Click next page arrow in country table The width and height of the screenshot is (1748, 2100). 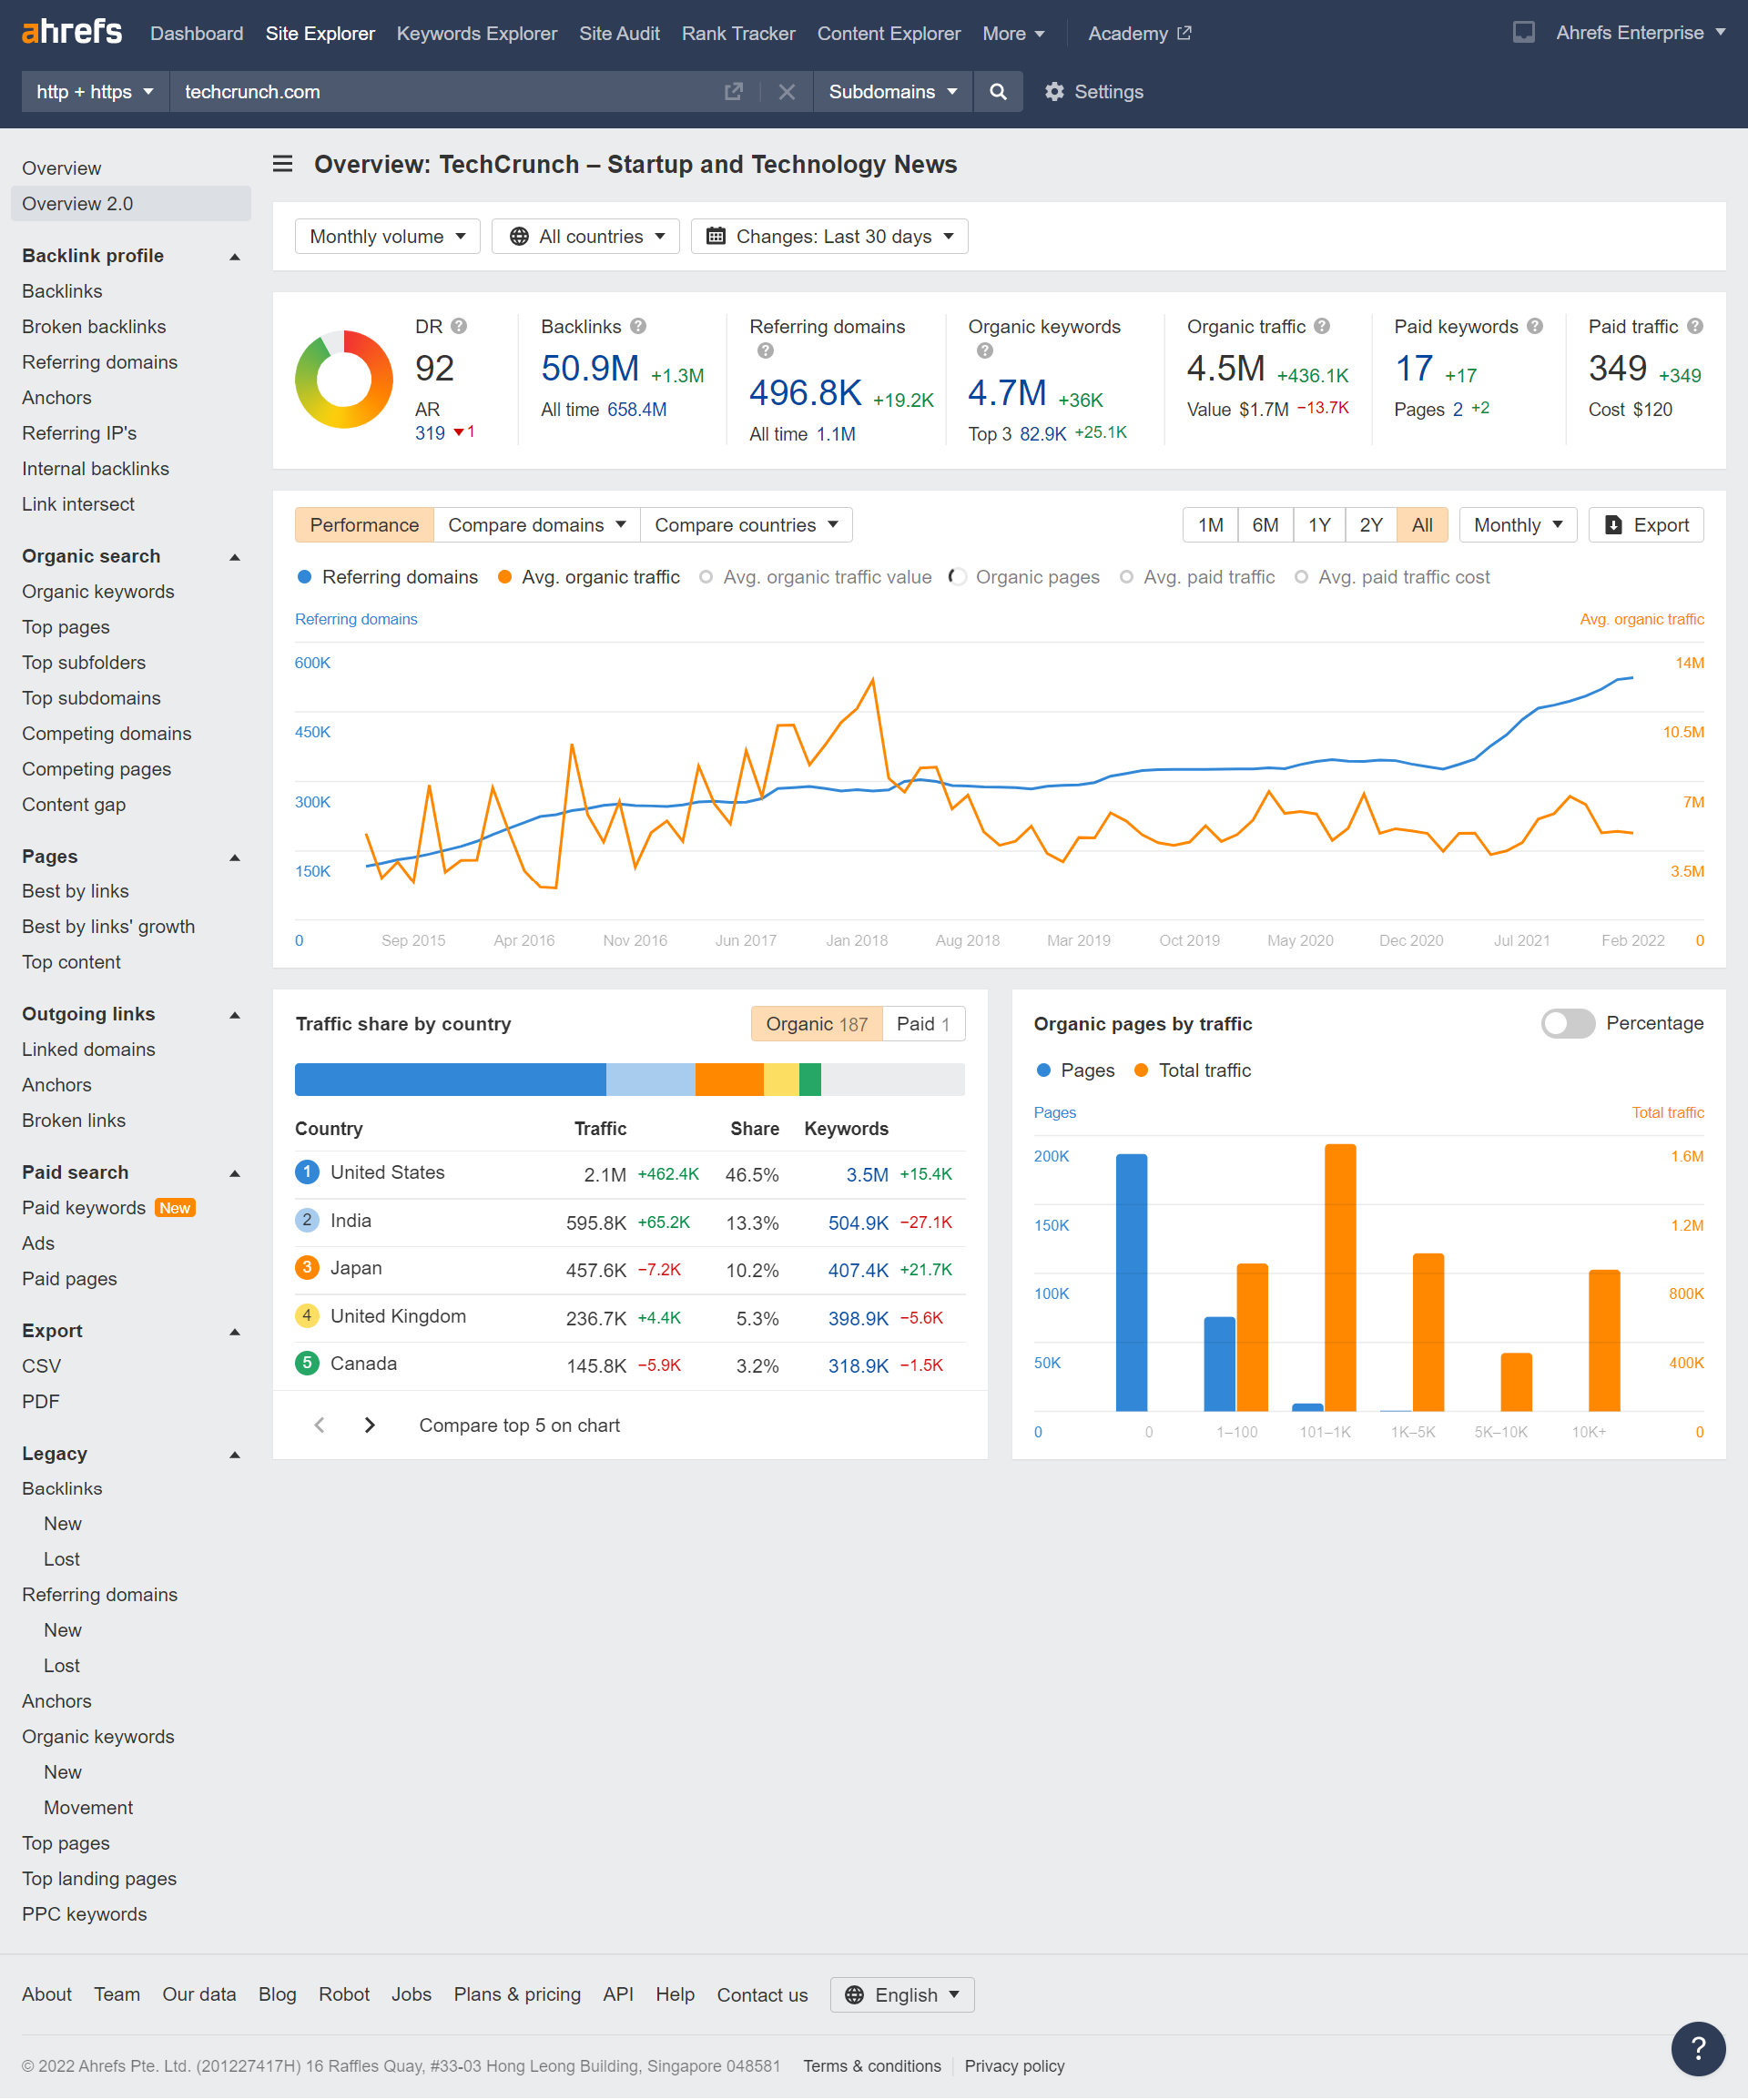tap(369, 1425)
